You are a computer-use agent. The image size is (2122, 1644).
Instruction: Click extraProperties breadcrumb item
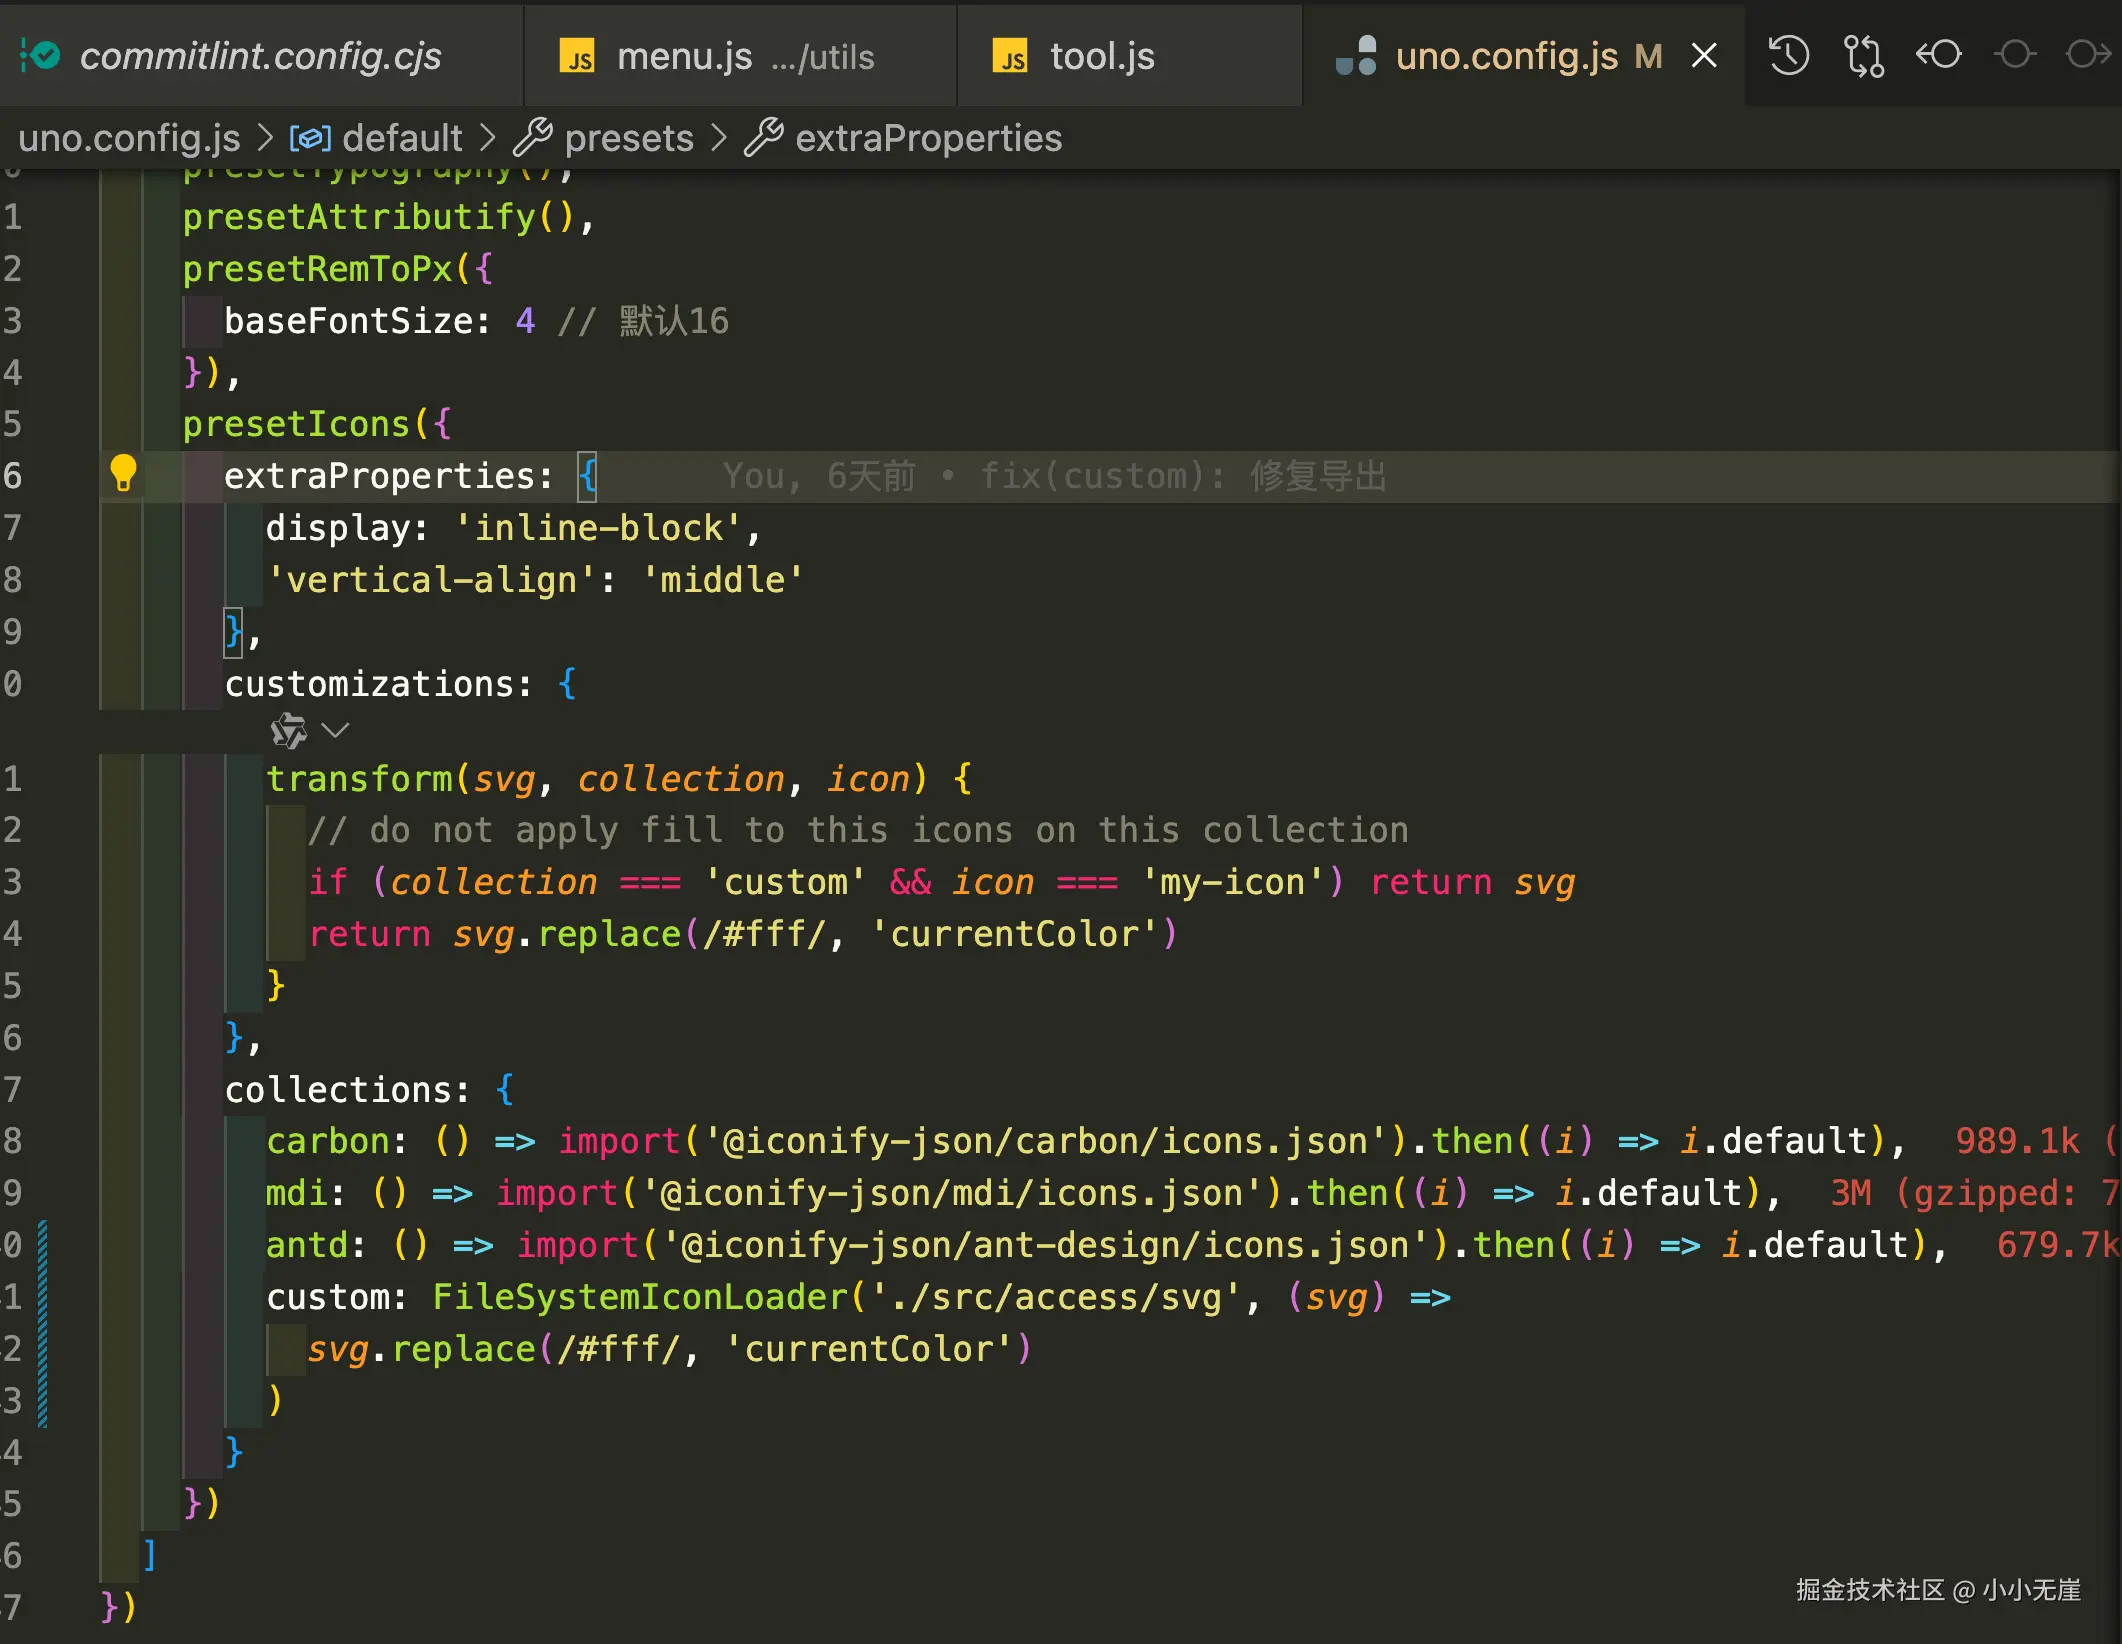pos(928,138)
